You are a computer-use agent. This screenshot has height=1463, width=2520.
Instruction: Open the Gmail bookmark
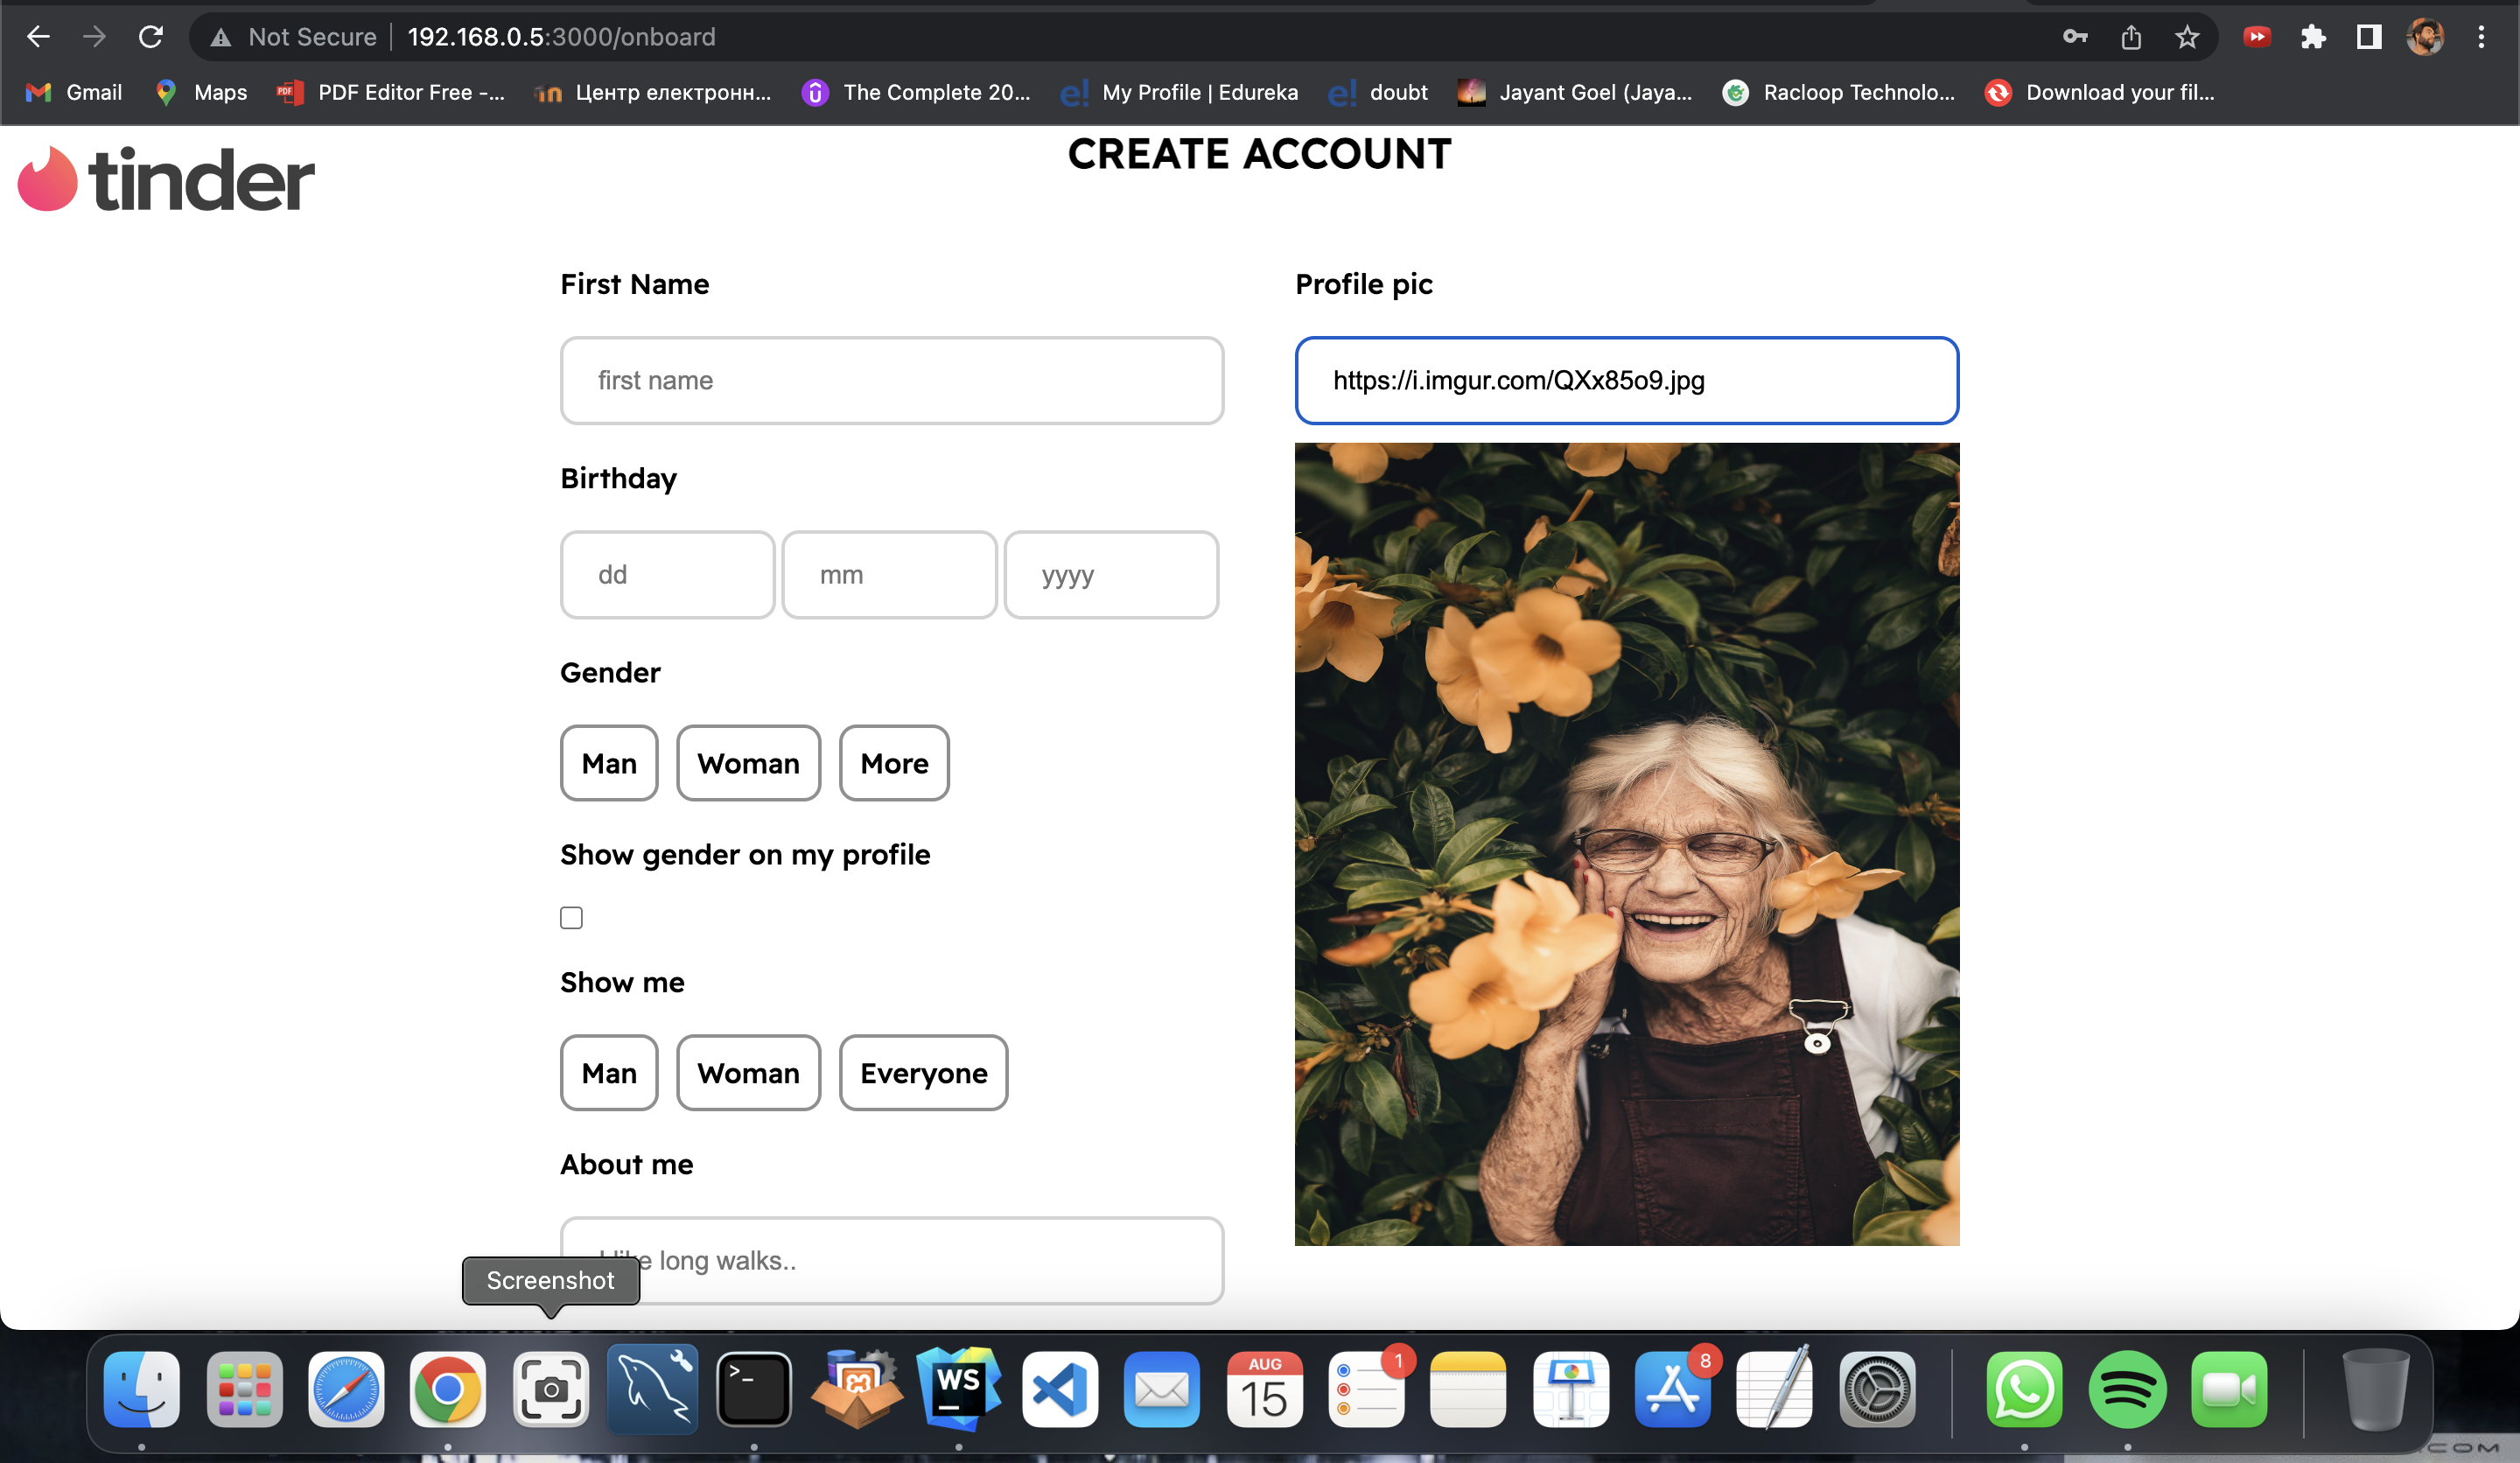(x=74, y=92)
